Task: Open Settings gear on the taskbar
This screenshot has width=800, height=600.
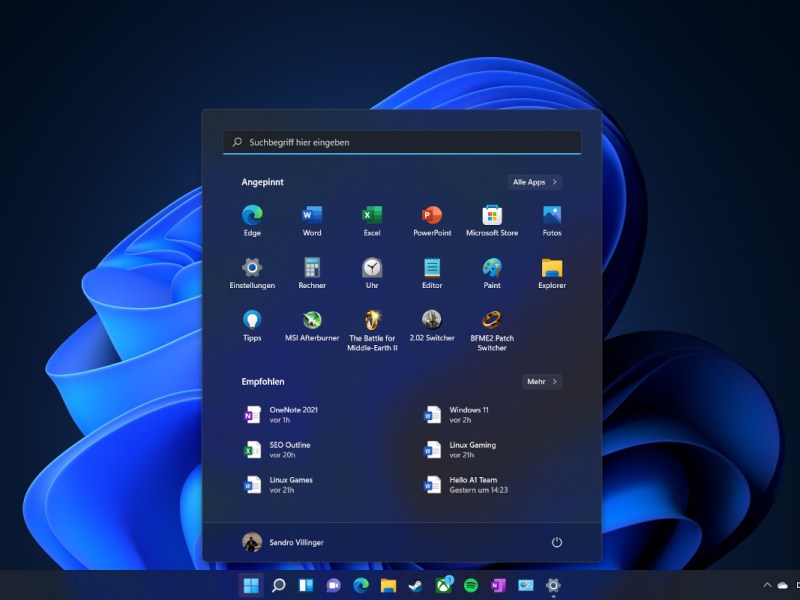Action: pos(554,585)
